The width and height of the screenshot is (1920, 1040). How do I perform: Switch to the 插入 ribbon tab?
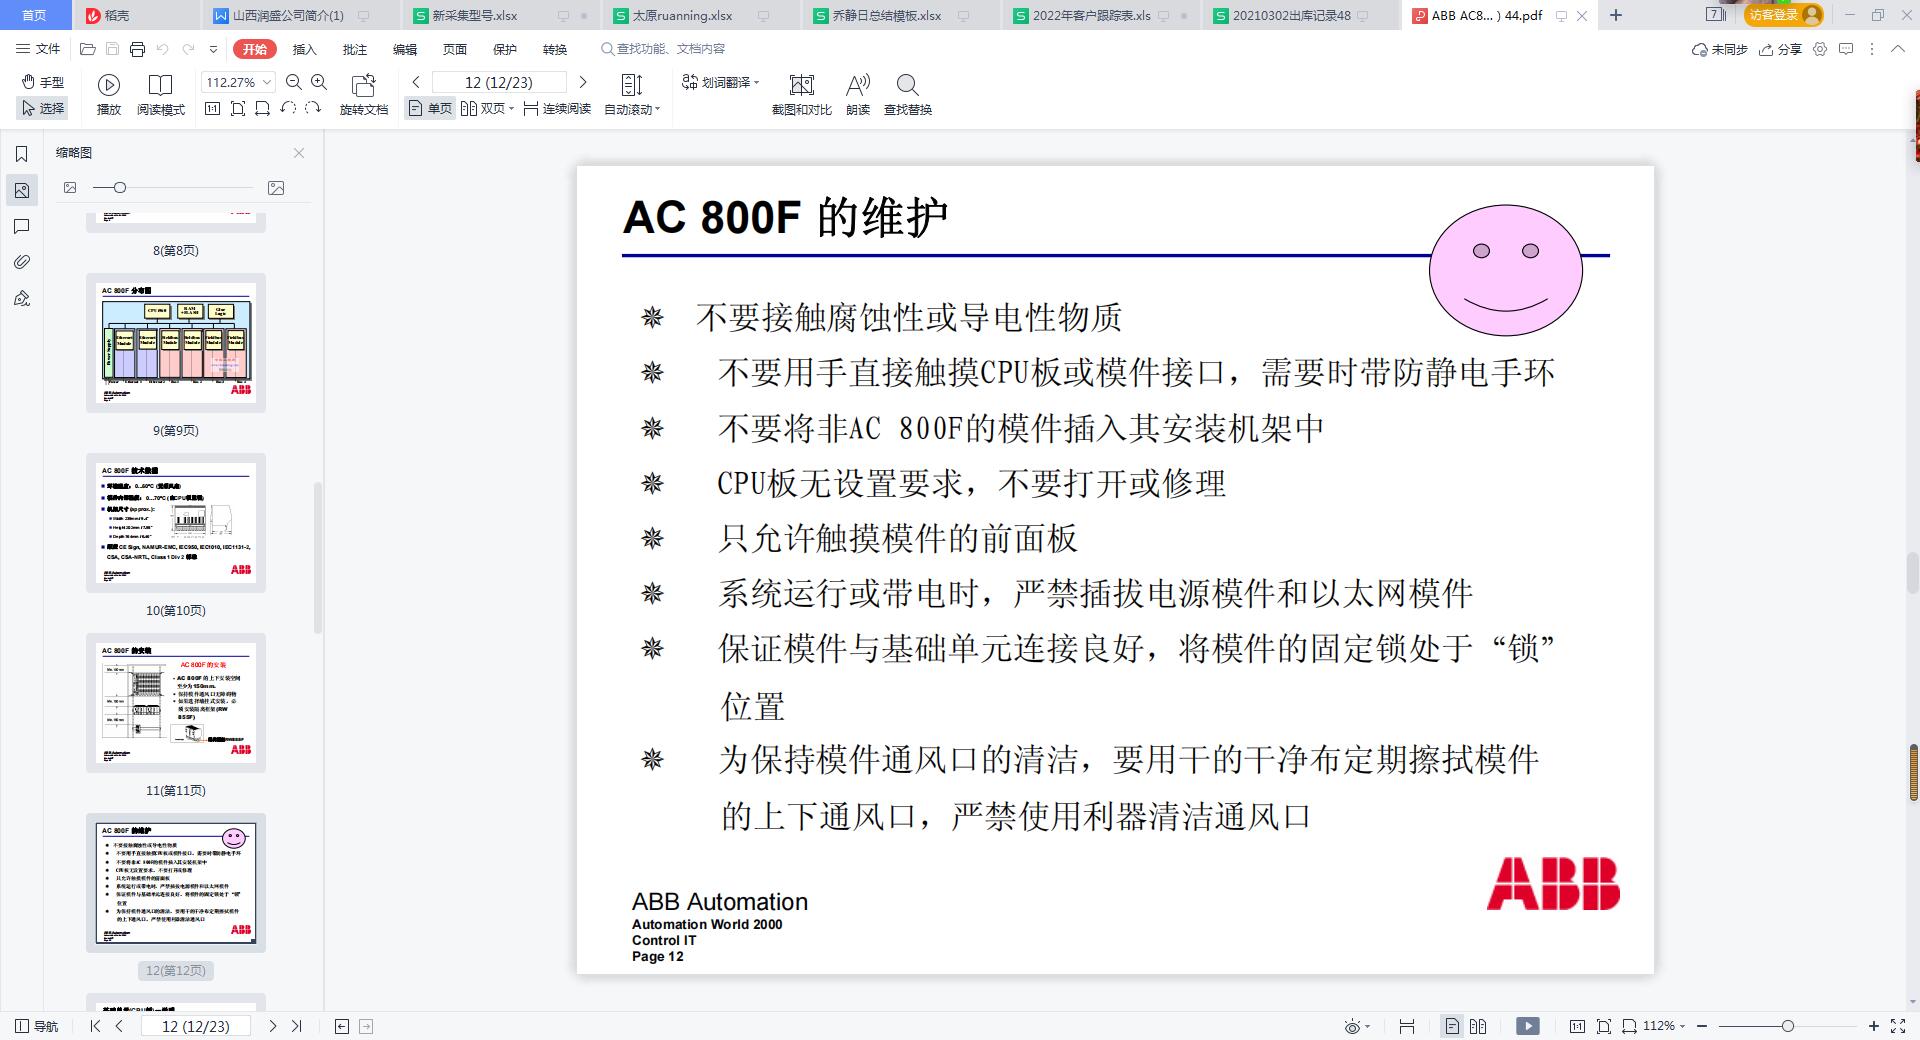[304, 49]
